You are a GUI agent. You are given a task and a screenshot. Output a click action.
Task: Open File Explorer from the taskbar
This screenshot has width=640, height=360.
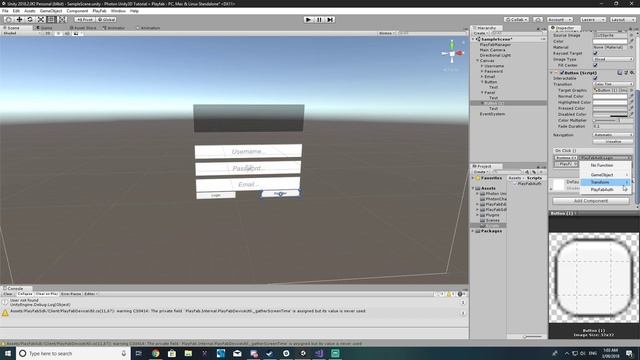point(188,353)
